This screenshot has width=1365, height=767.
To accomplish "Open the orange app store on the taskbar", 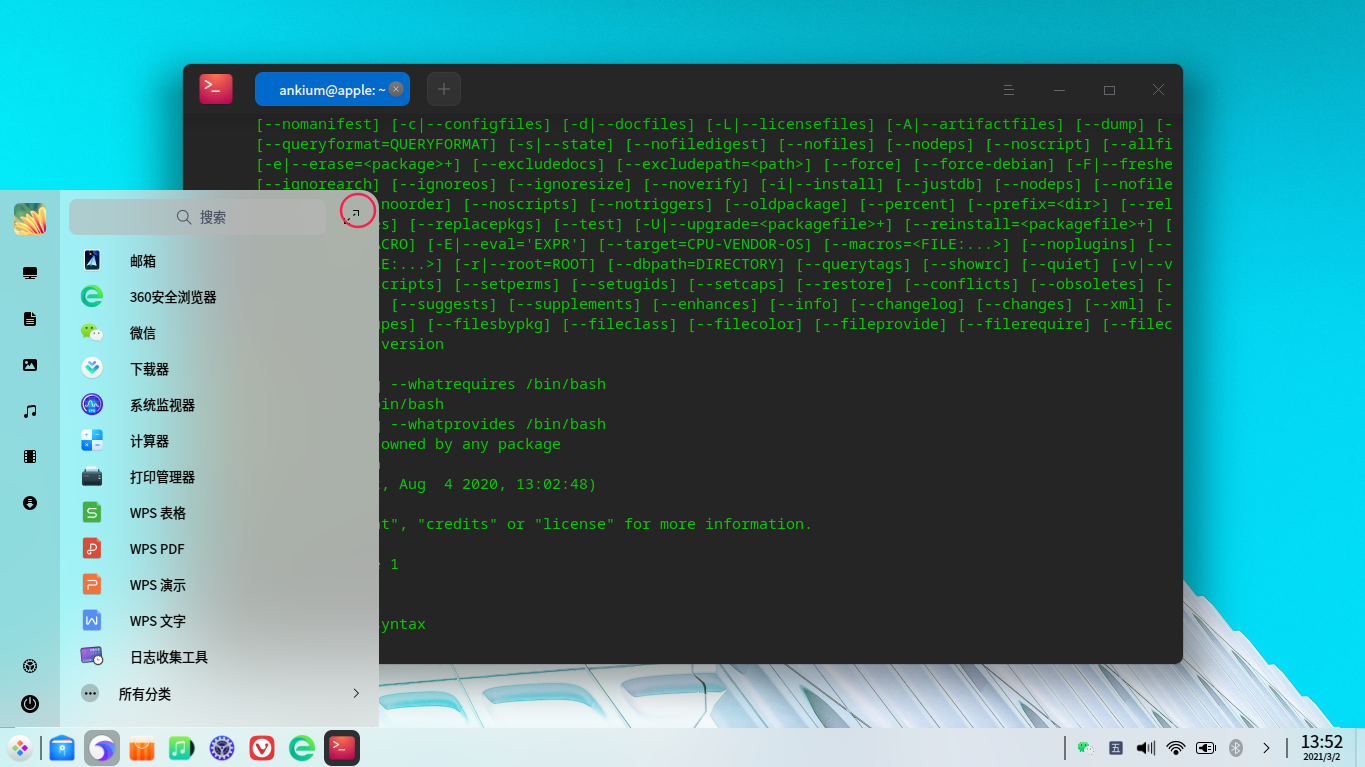I will coord(142,747).
